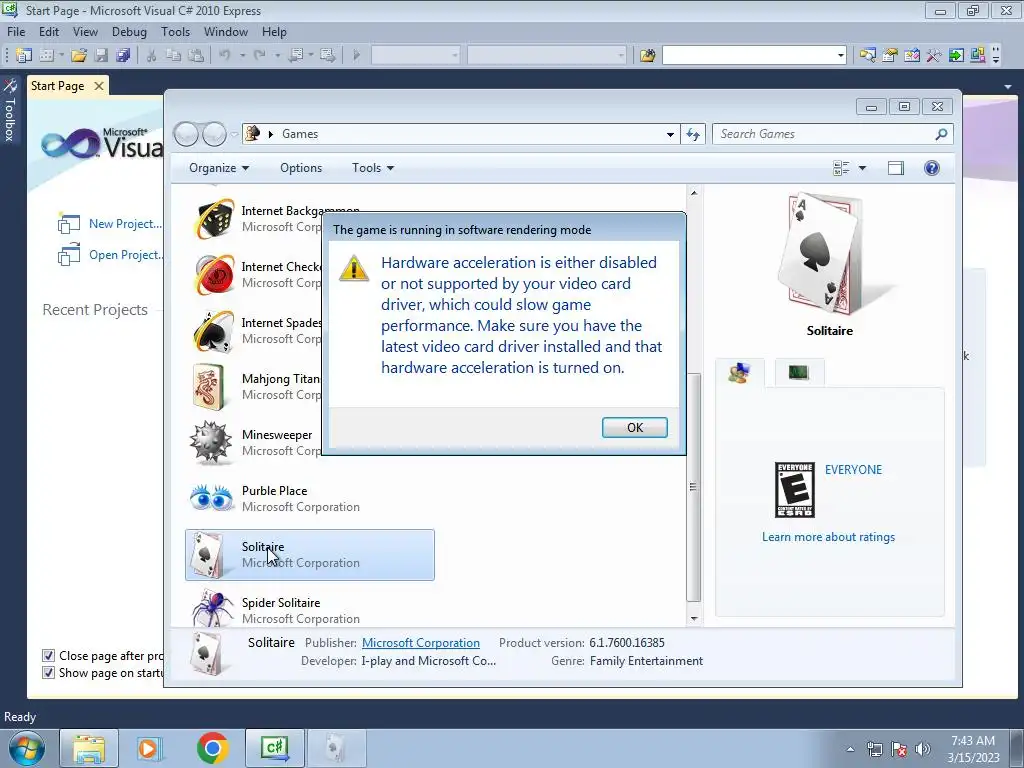The height and width of the screenshot is (768, 1024).
Task: Click the Paste toolbar icon
Action: point(195,56)
